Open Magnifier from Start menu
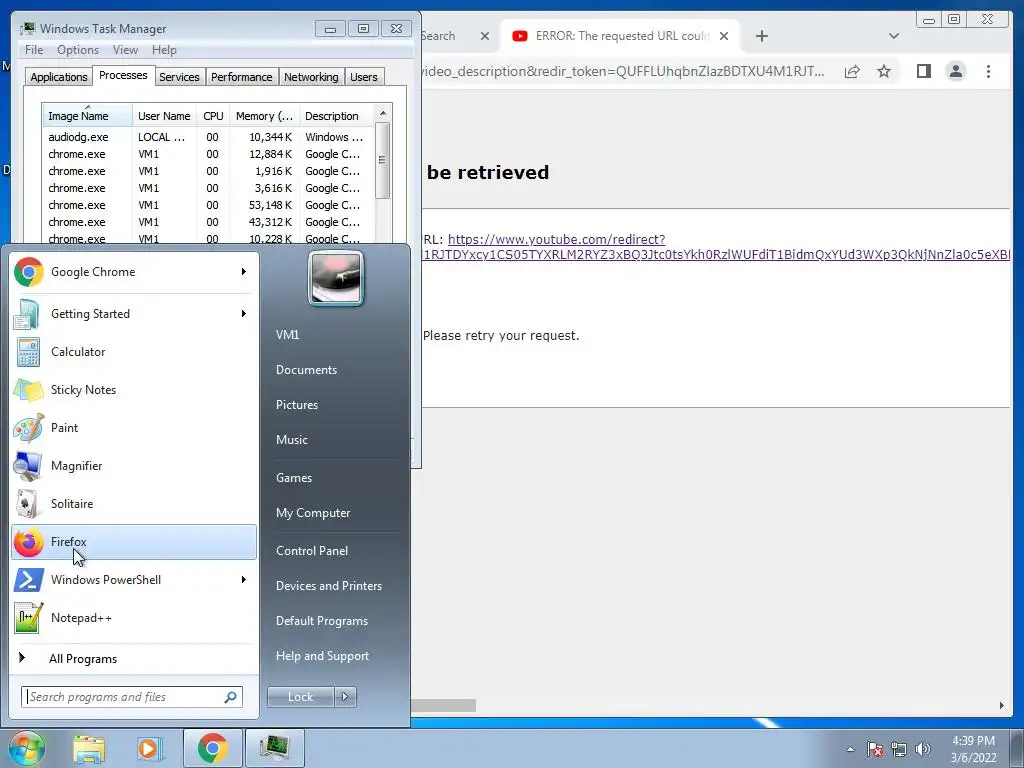1024x768 pixels. click(134, 466)
